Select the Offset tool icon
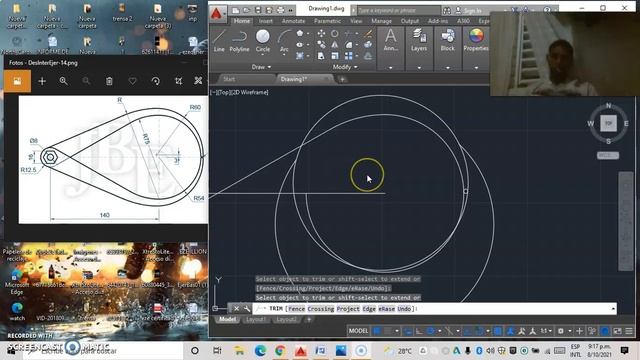The height and width of the screenshot is (360, 640). 368,56
